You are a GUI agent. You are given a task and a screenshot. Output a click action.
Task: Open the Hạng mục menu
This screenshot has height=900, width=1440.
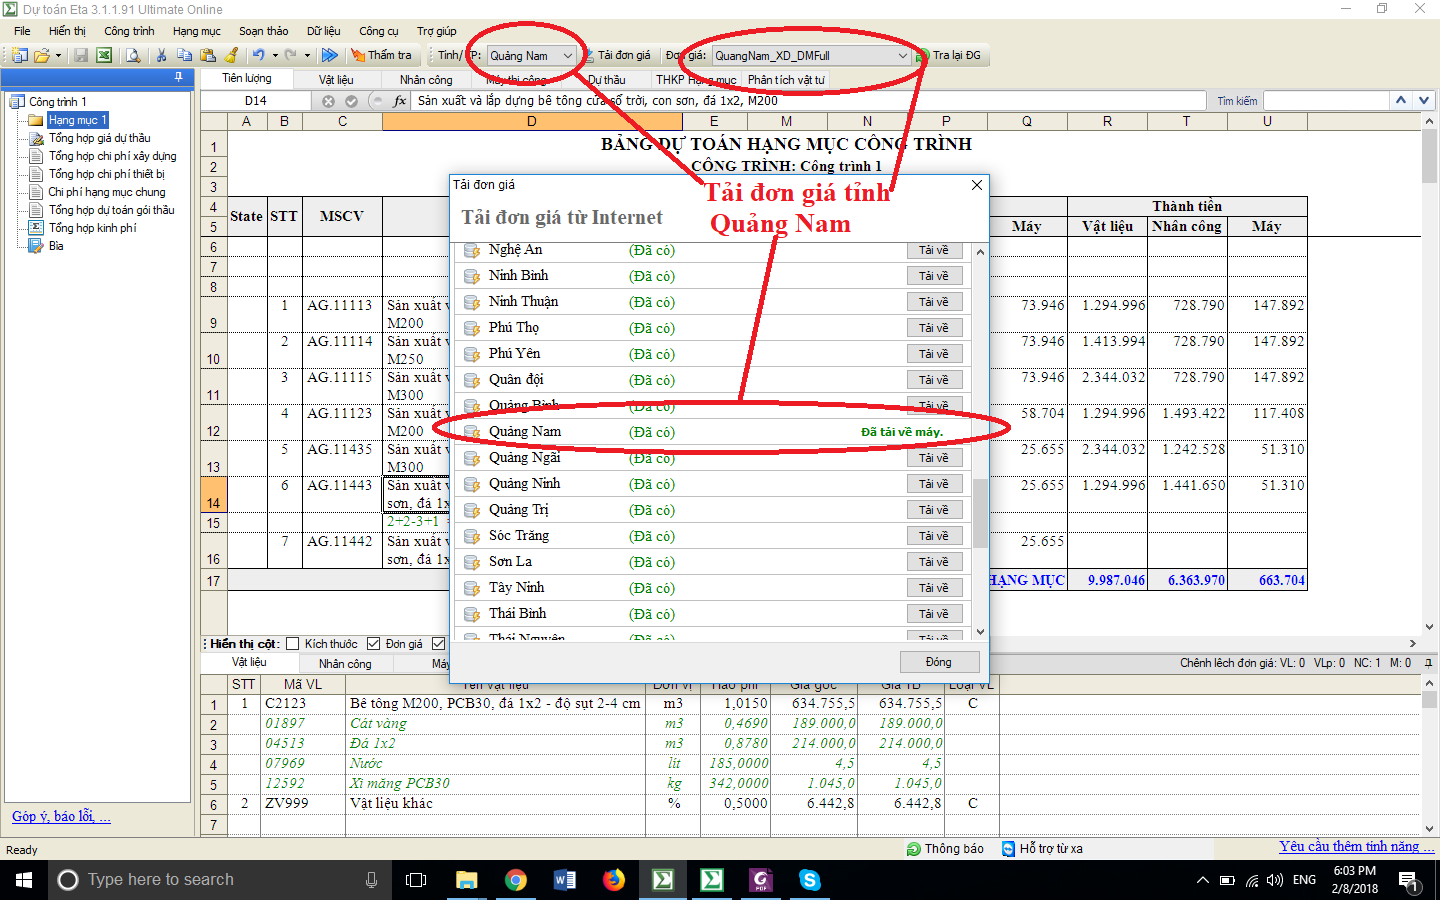tap(196, 31)
